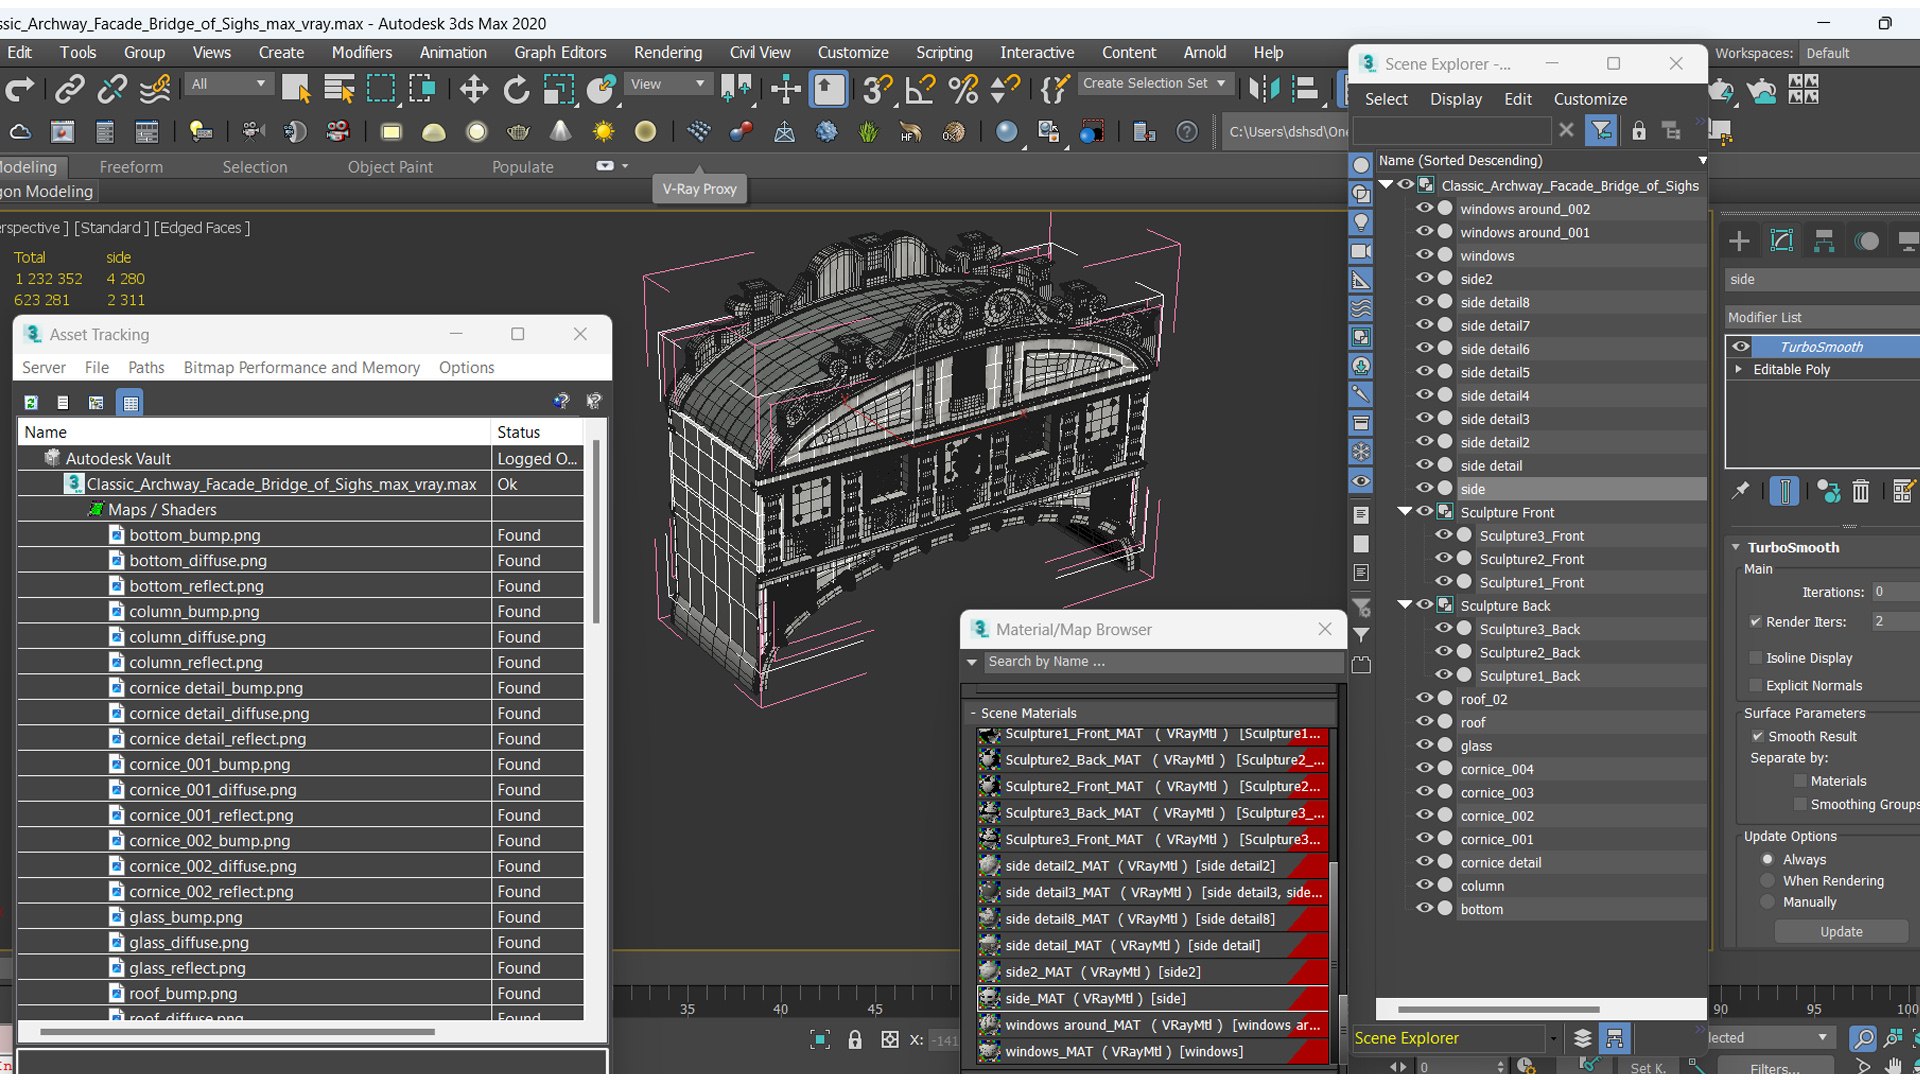Click Zoom Extents magnifier icon at bottom

1863,1038
